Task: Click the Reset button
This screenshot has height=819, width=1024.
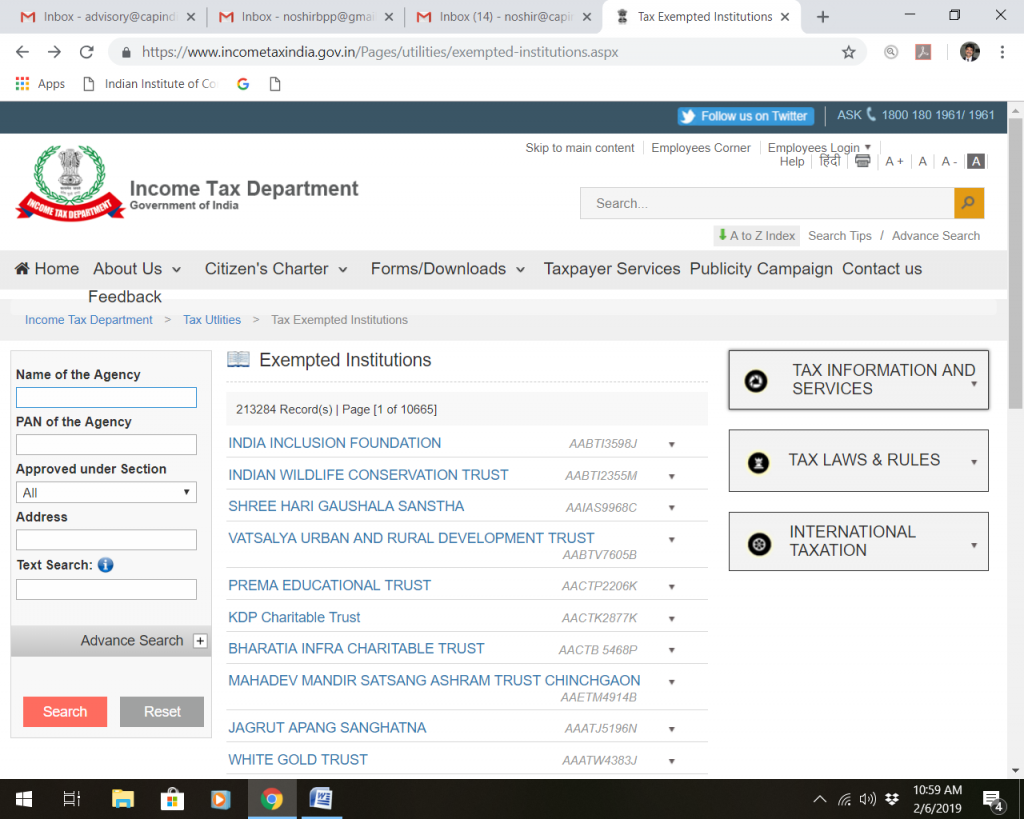Action: [161, 711]
